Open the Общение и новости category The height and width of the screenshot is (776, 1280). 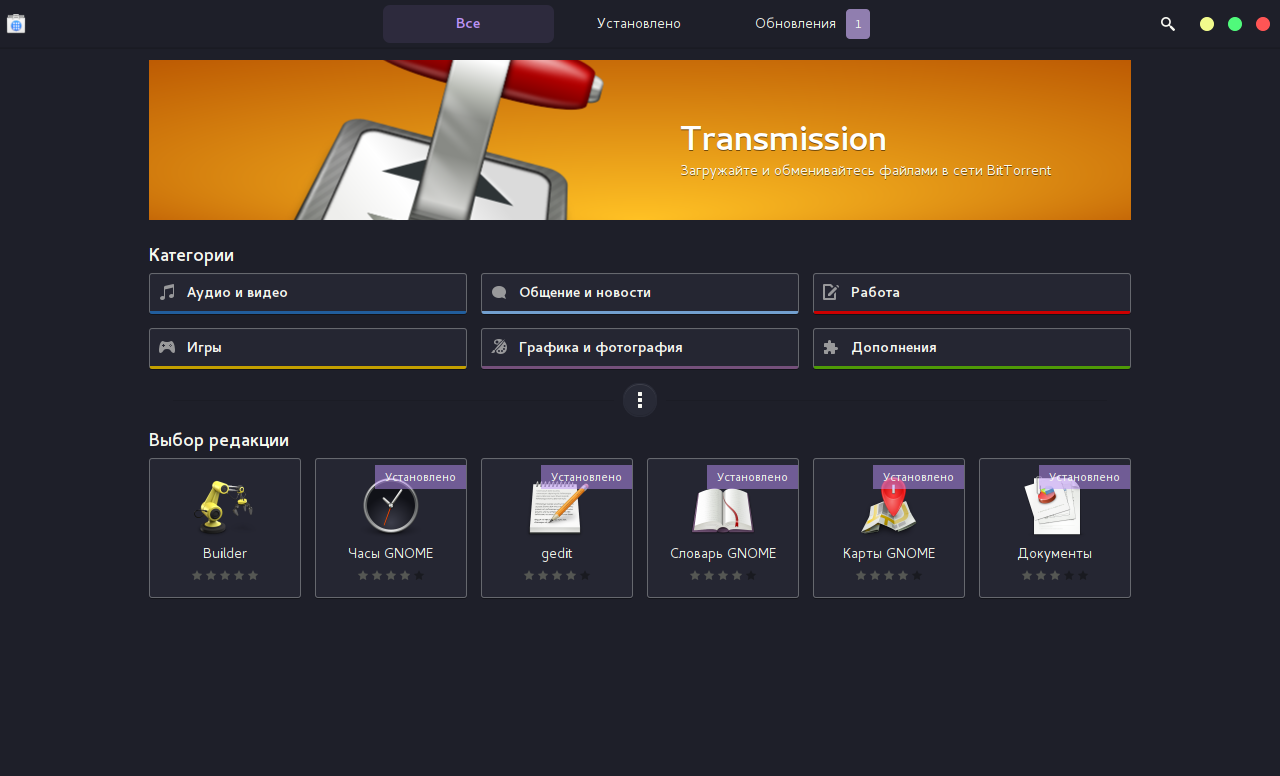(640, 293)
